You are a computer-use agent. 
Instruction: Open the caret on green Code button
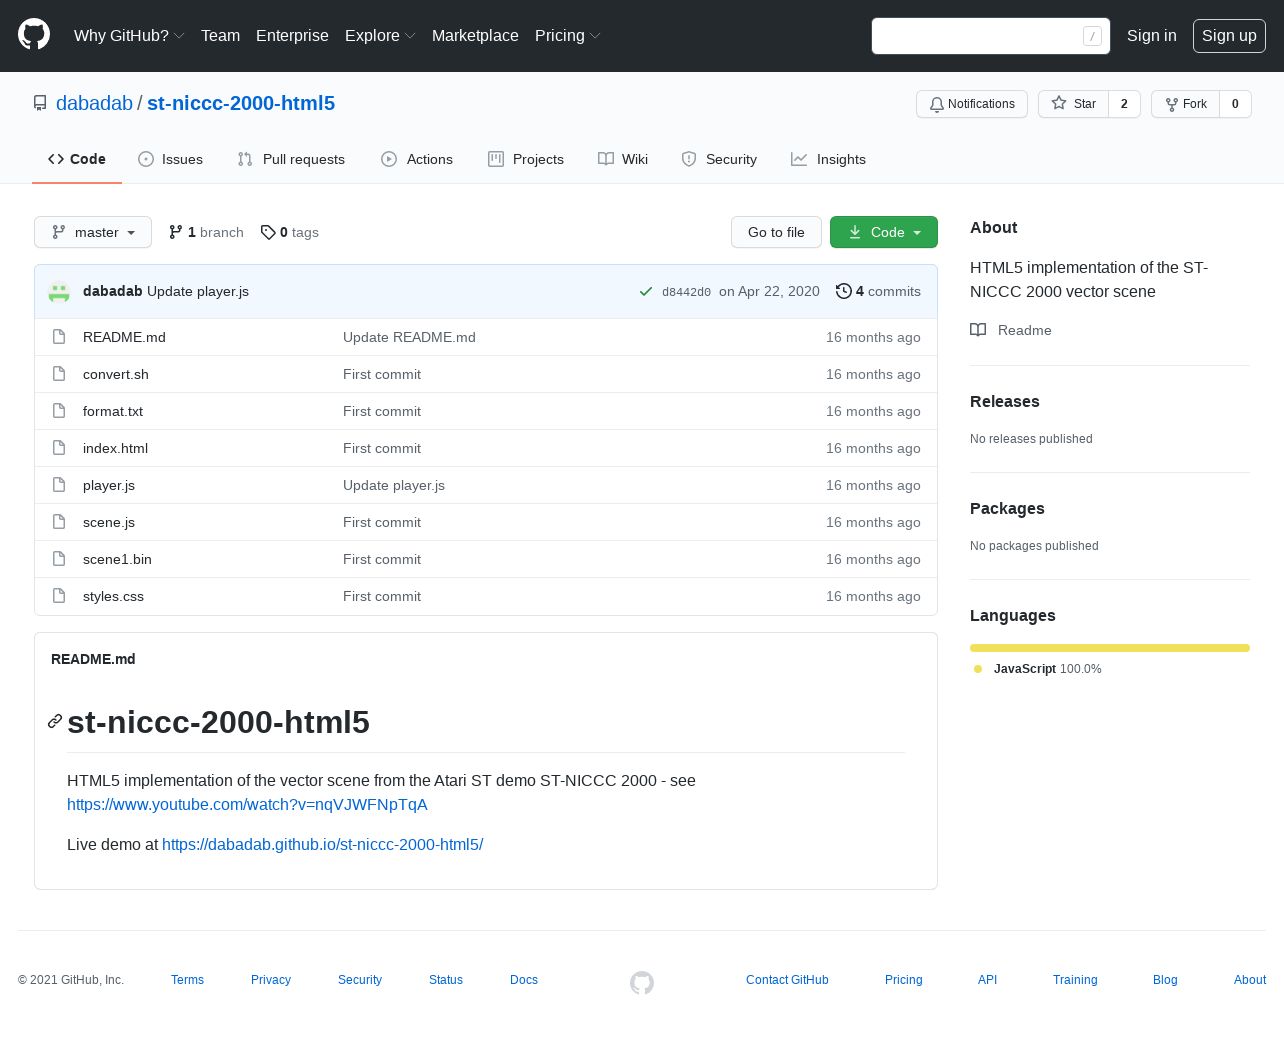[x=917, y=232]
